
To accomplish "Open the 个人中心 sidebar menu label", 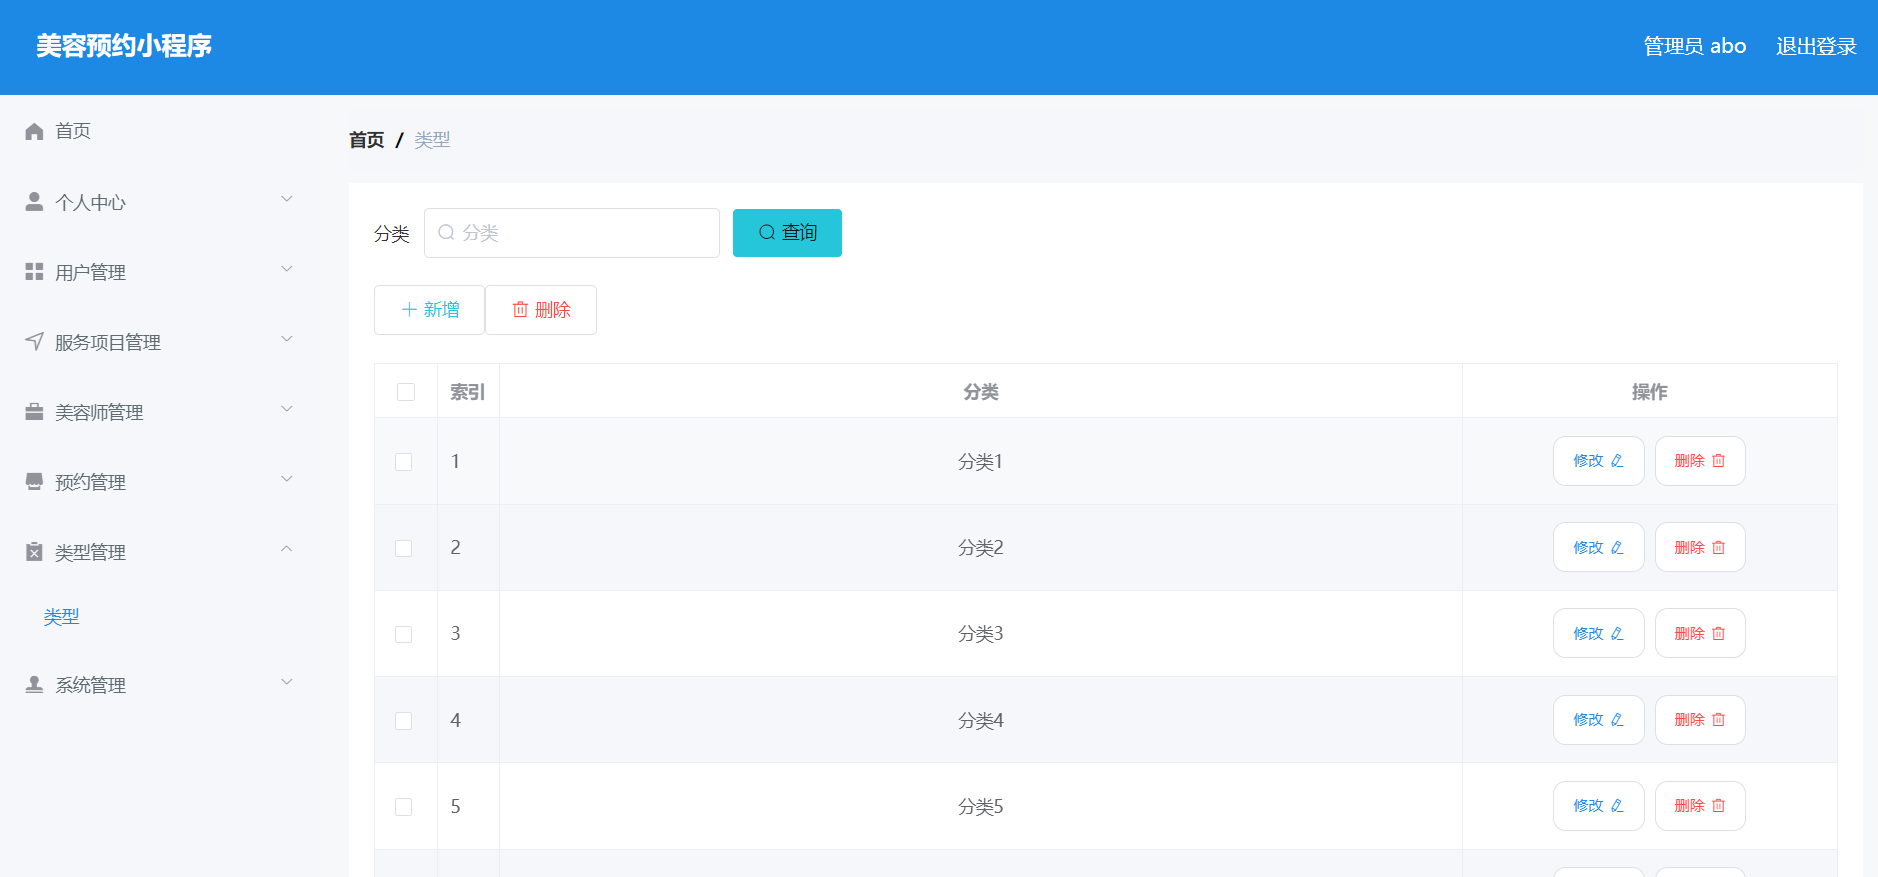I will pyautogui.click(x=90, y=203).
